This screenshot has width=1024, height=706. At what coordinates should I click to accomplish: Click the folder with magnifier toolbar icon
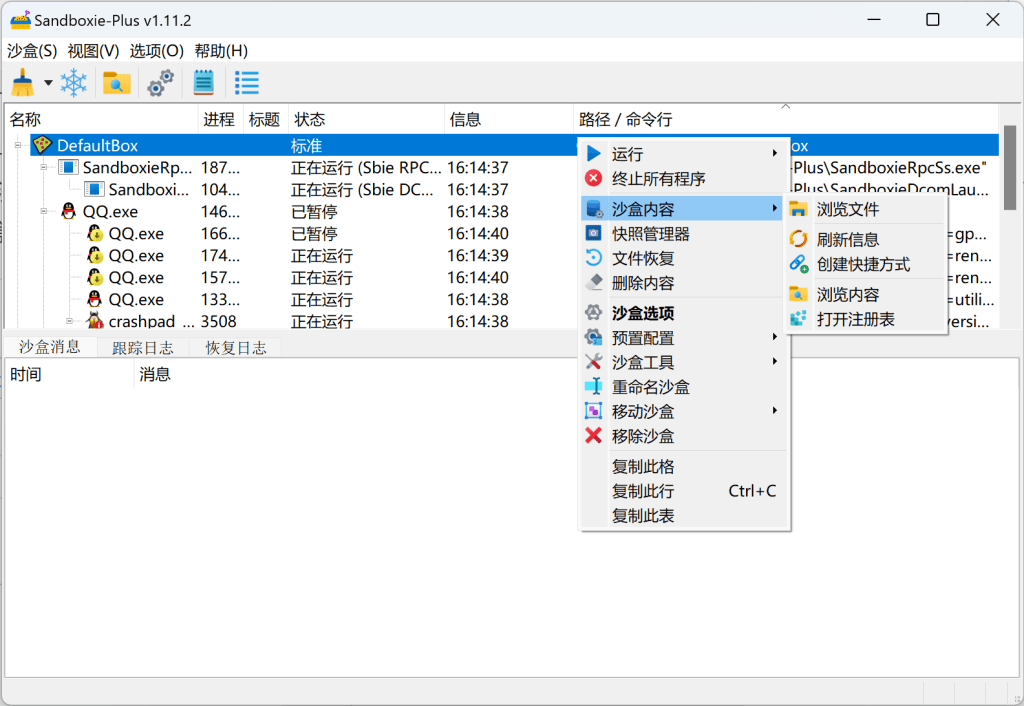pos(117,83)
